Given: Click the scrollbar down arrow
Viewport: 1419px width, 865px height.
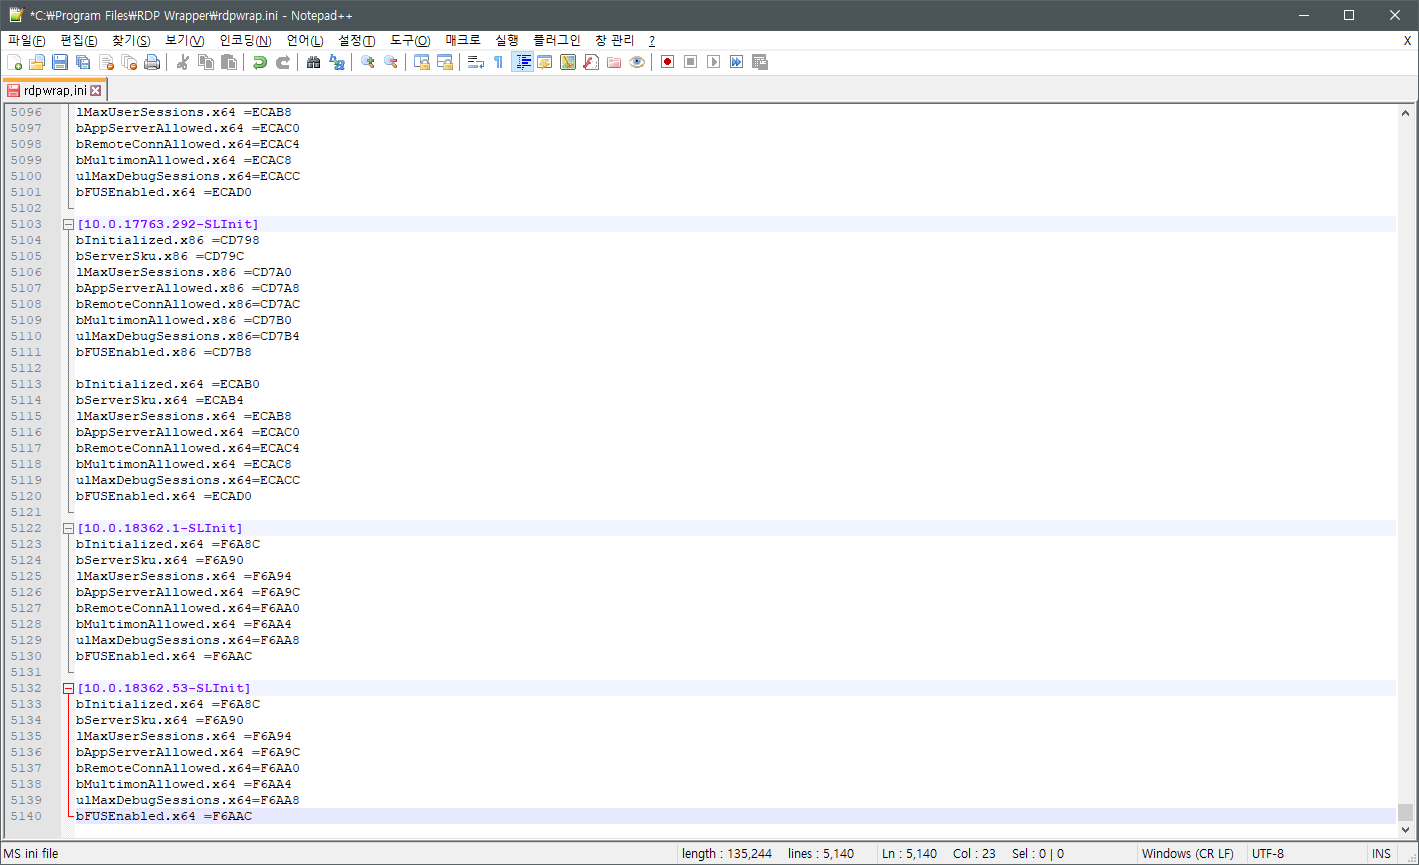Looking at the screenshot, I should pos(1406,829).
